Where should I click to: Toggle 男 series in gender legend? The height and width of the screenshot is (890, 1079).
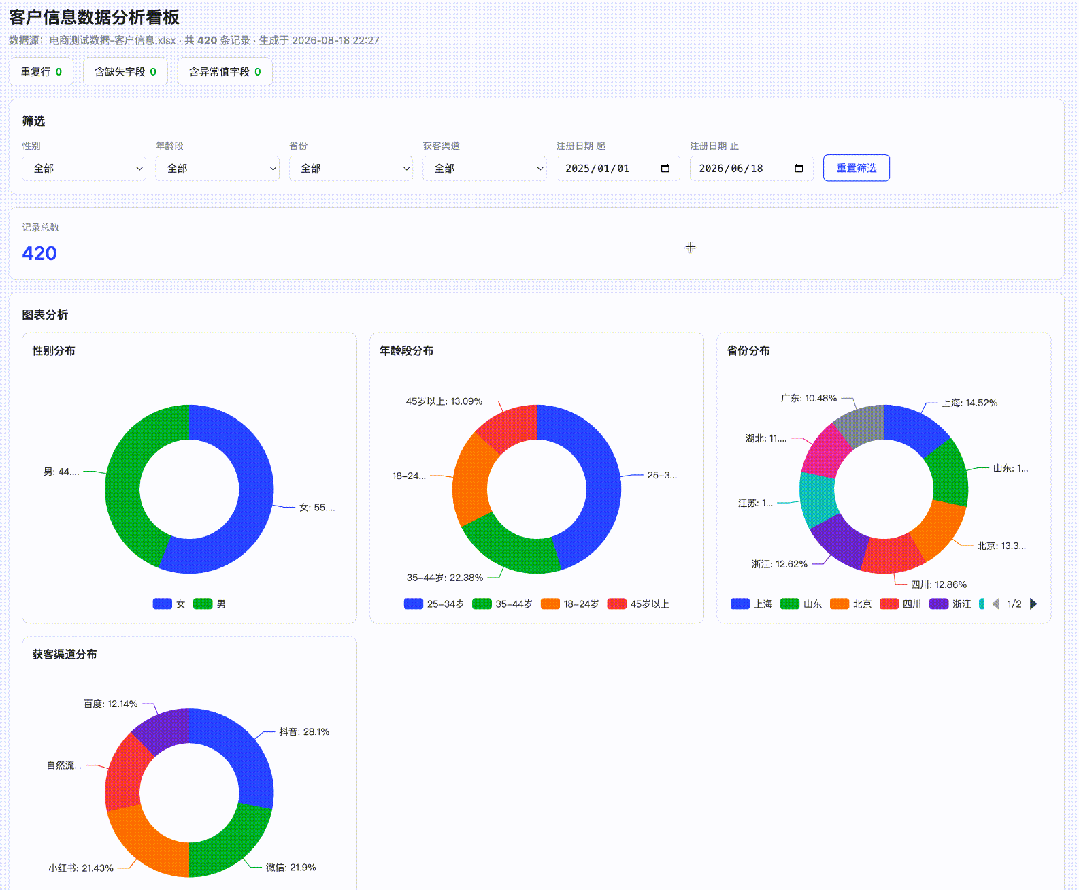[210, 604]
